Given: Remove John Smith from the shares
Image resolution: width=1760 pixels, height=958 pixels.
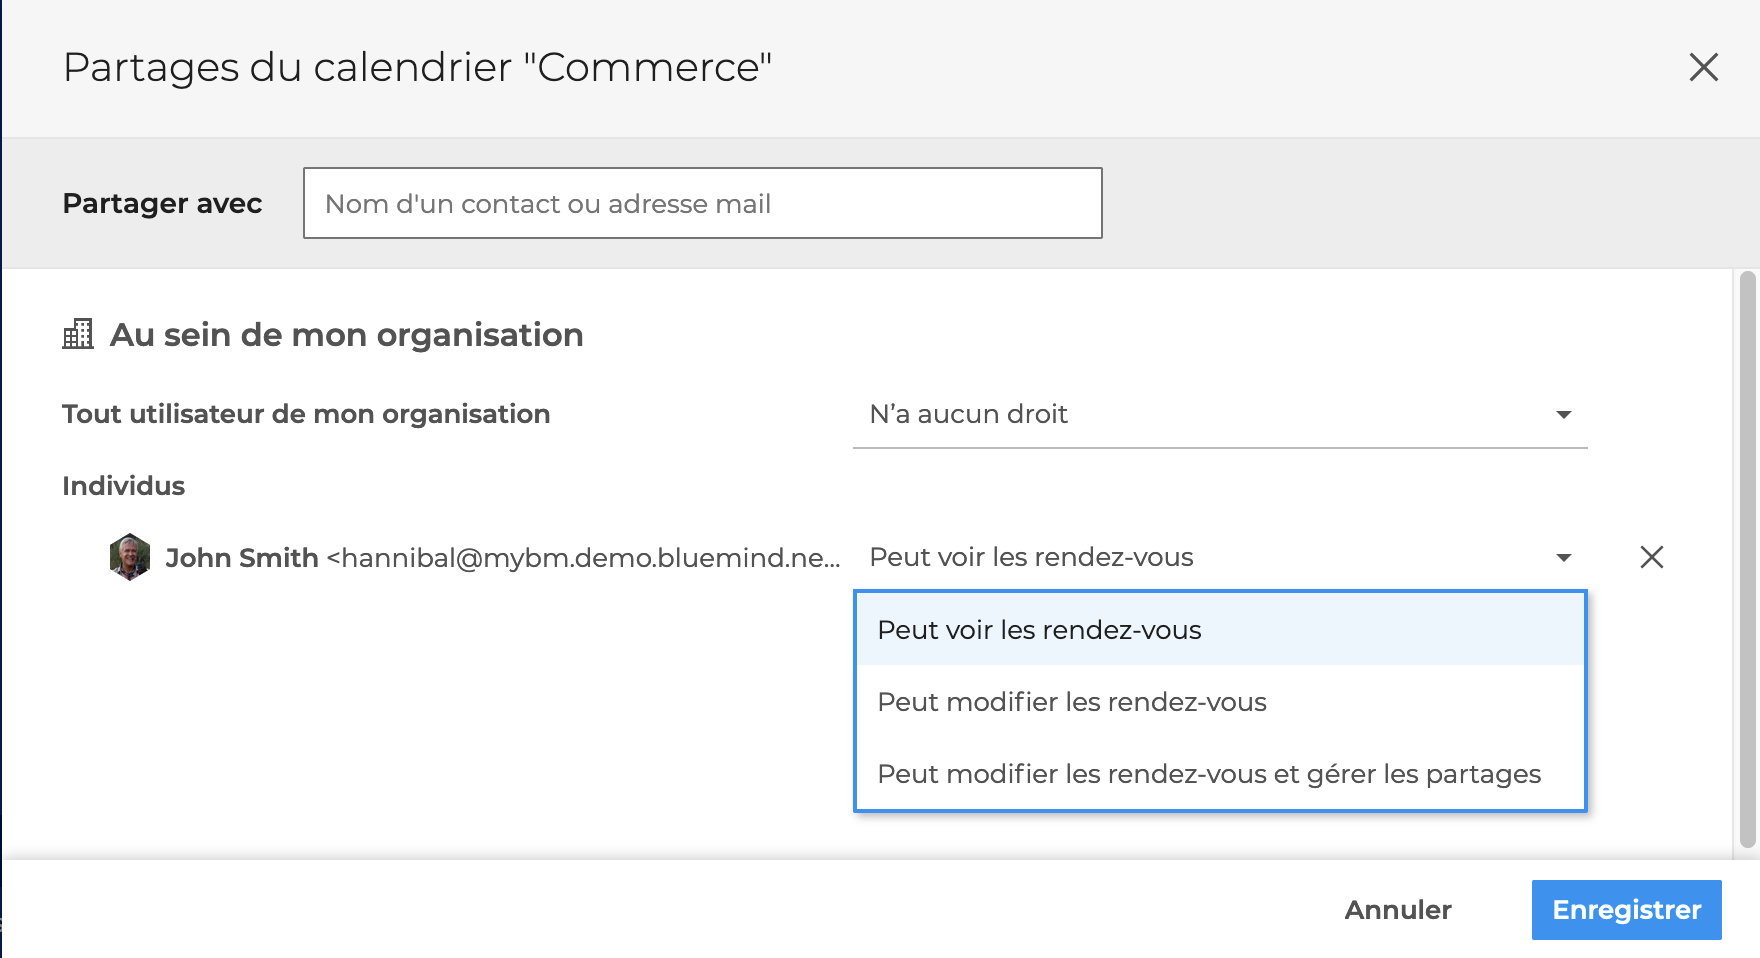Looking at the screenshot, I should pos(1651,557).
